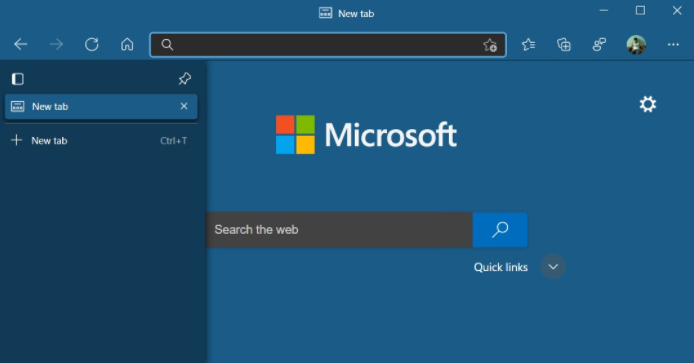The height and width of the screenshot is (363, 694).
Task: Open the Collections icon
Action: tap(563, 44)
